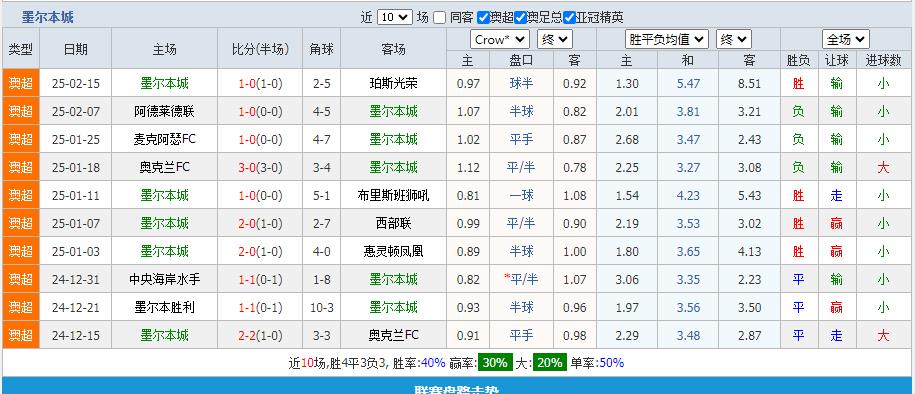
Task: Click the 类型 column header
Action: (x=20, y=50)
